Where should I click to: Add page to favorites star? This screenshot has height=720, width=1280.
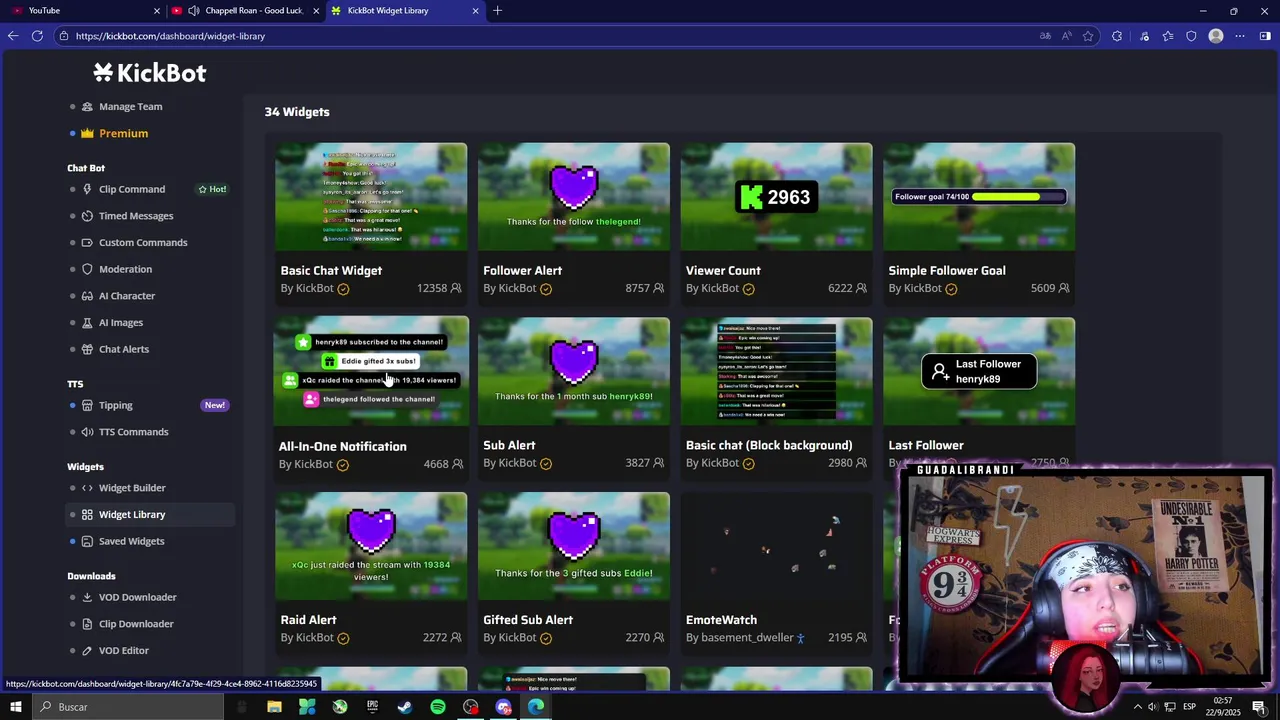pyautogui.click(x=1088, y=36)
